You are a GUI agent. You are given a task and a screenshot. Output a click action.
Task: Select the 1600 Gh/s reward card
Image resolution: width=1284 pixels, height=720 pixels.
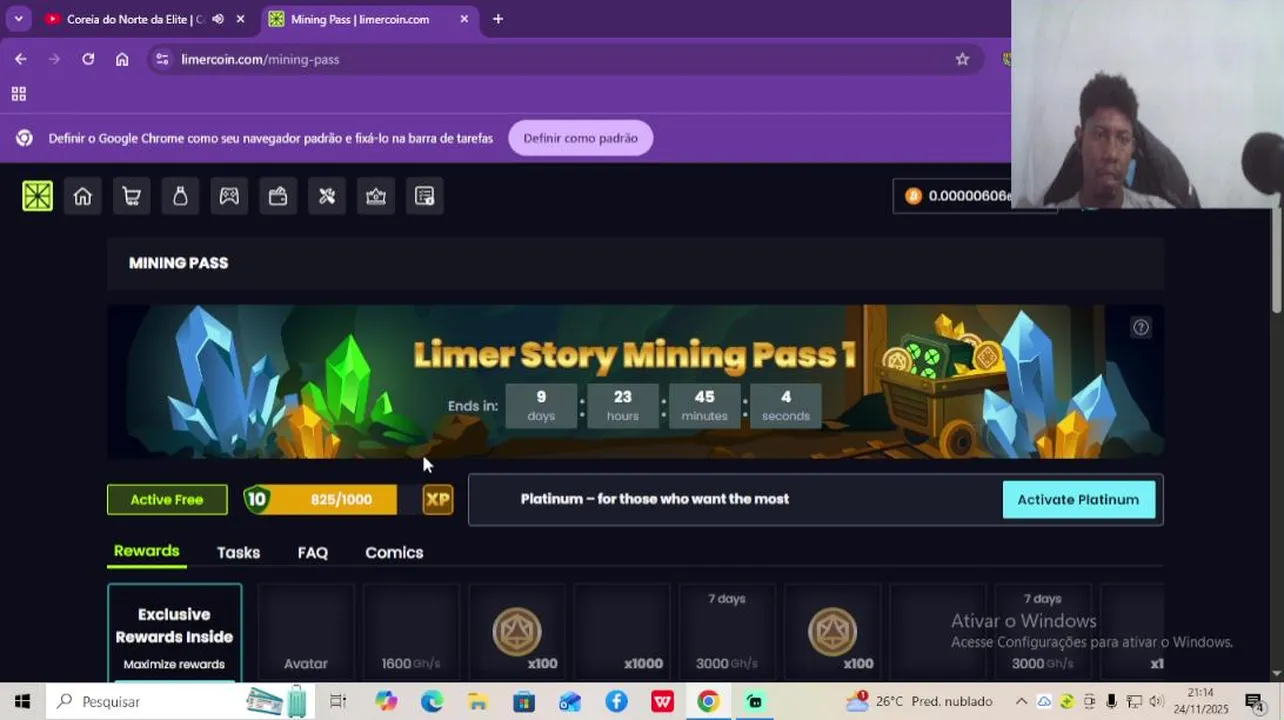(x=411, y=633)
